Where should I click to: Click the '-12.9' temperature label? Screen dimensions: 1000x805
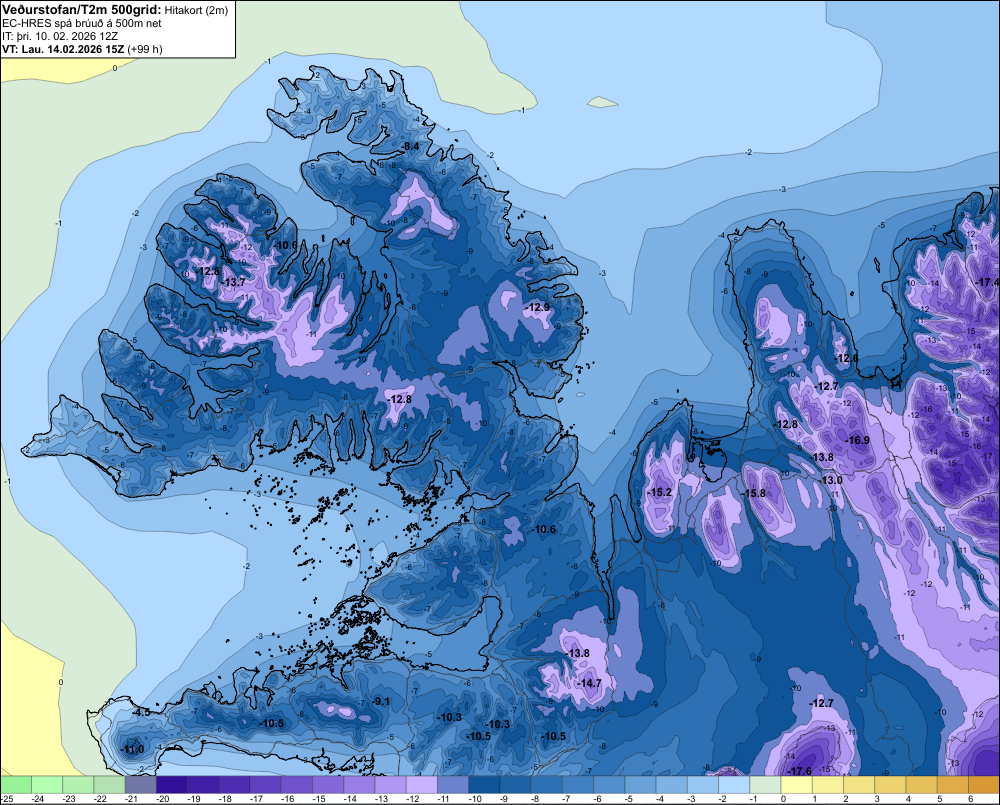click(538, 307)
